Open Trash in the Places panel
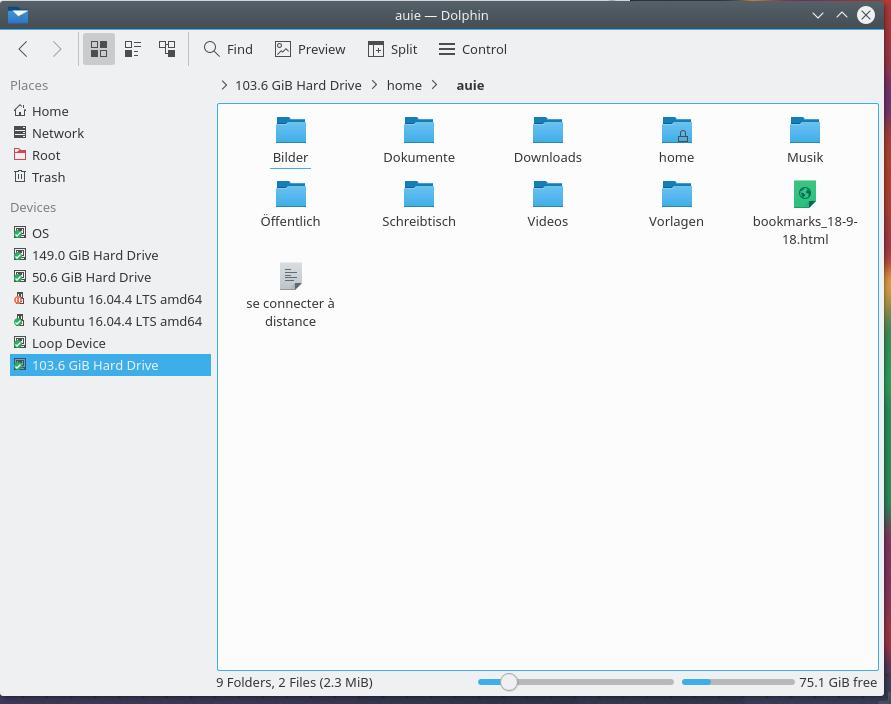This screenshot has height=704, width=891. (x=48, y=177)
